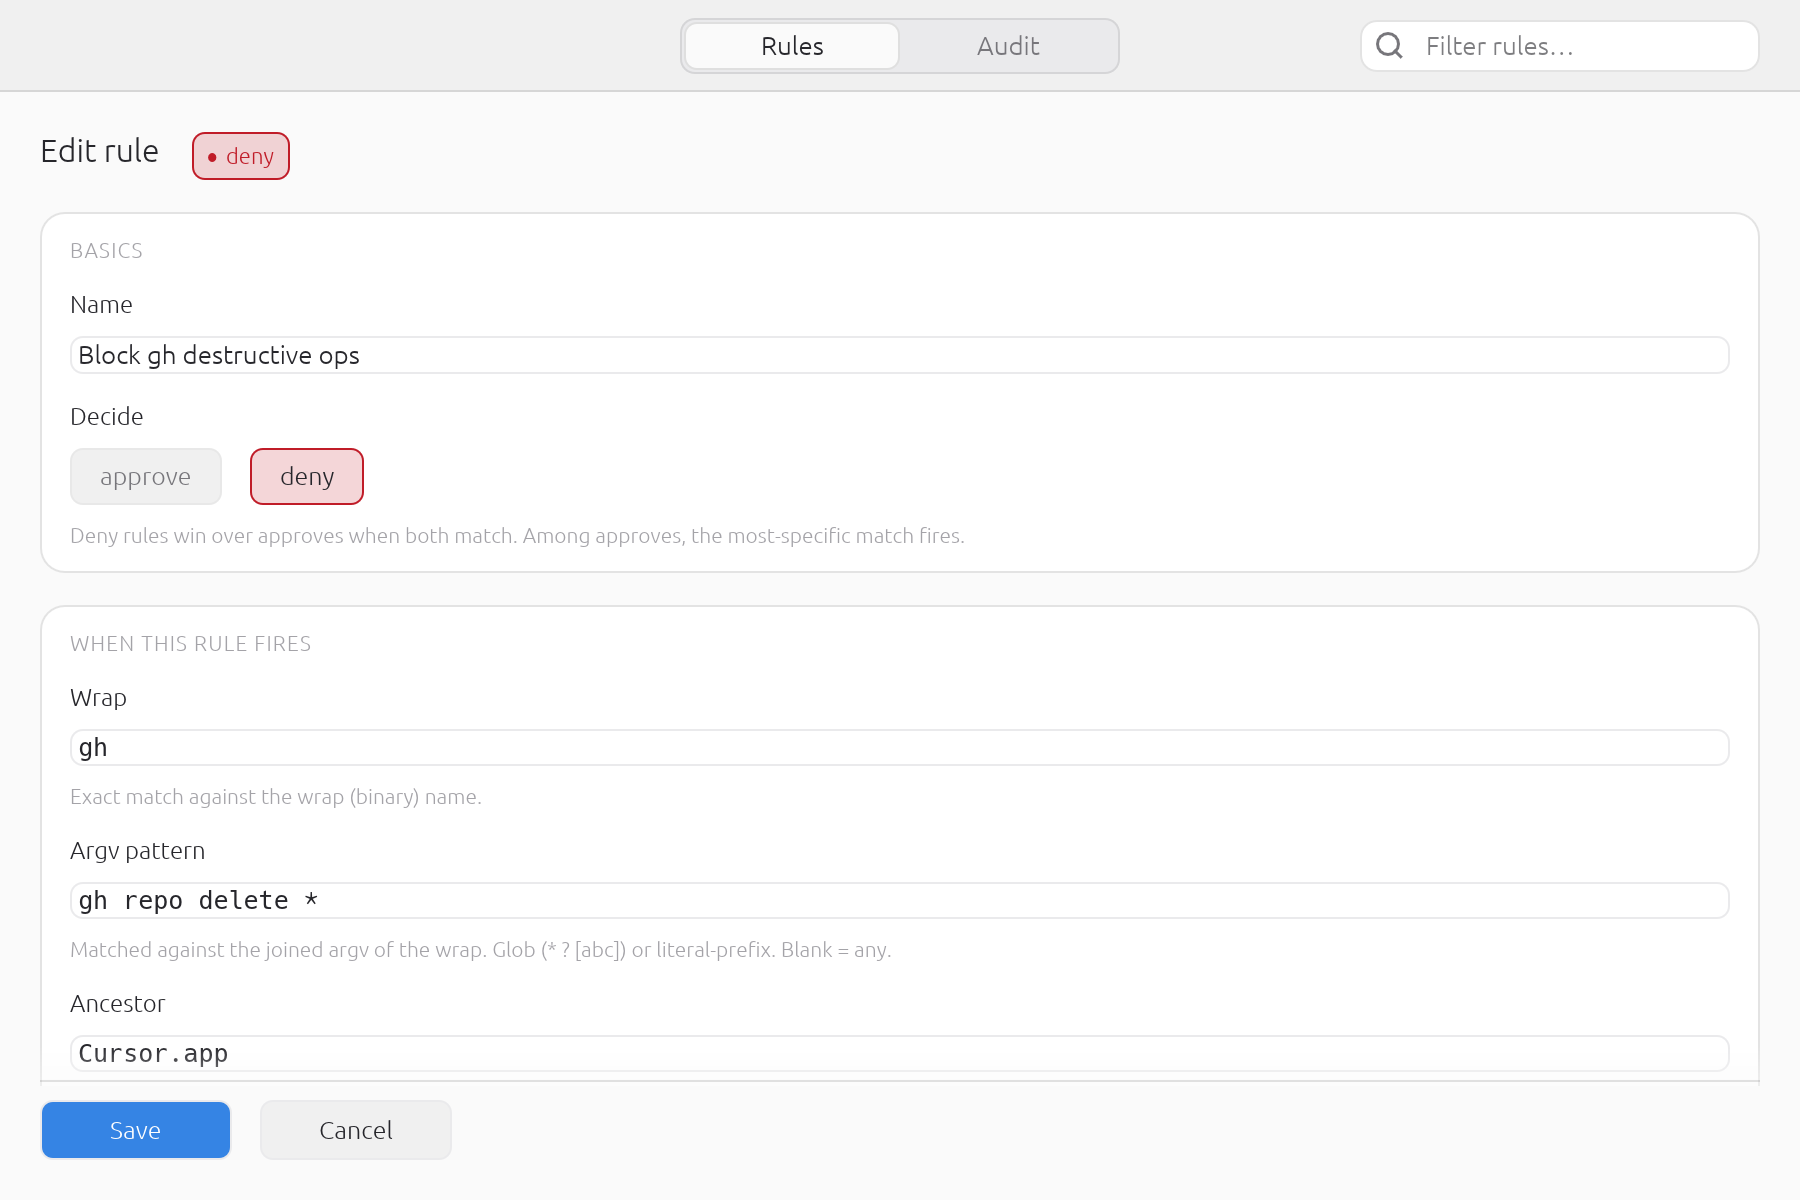Click the Wrap field label
The height and width of the screenshot is (1200, 1800).
point(99,698)
